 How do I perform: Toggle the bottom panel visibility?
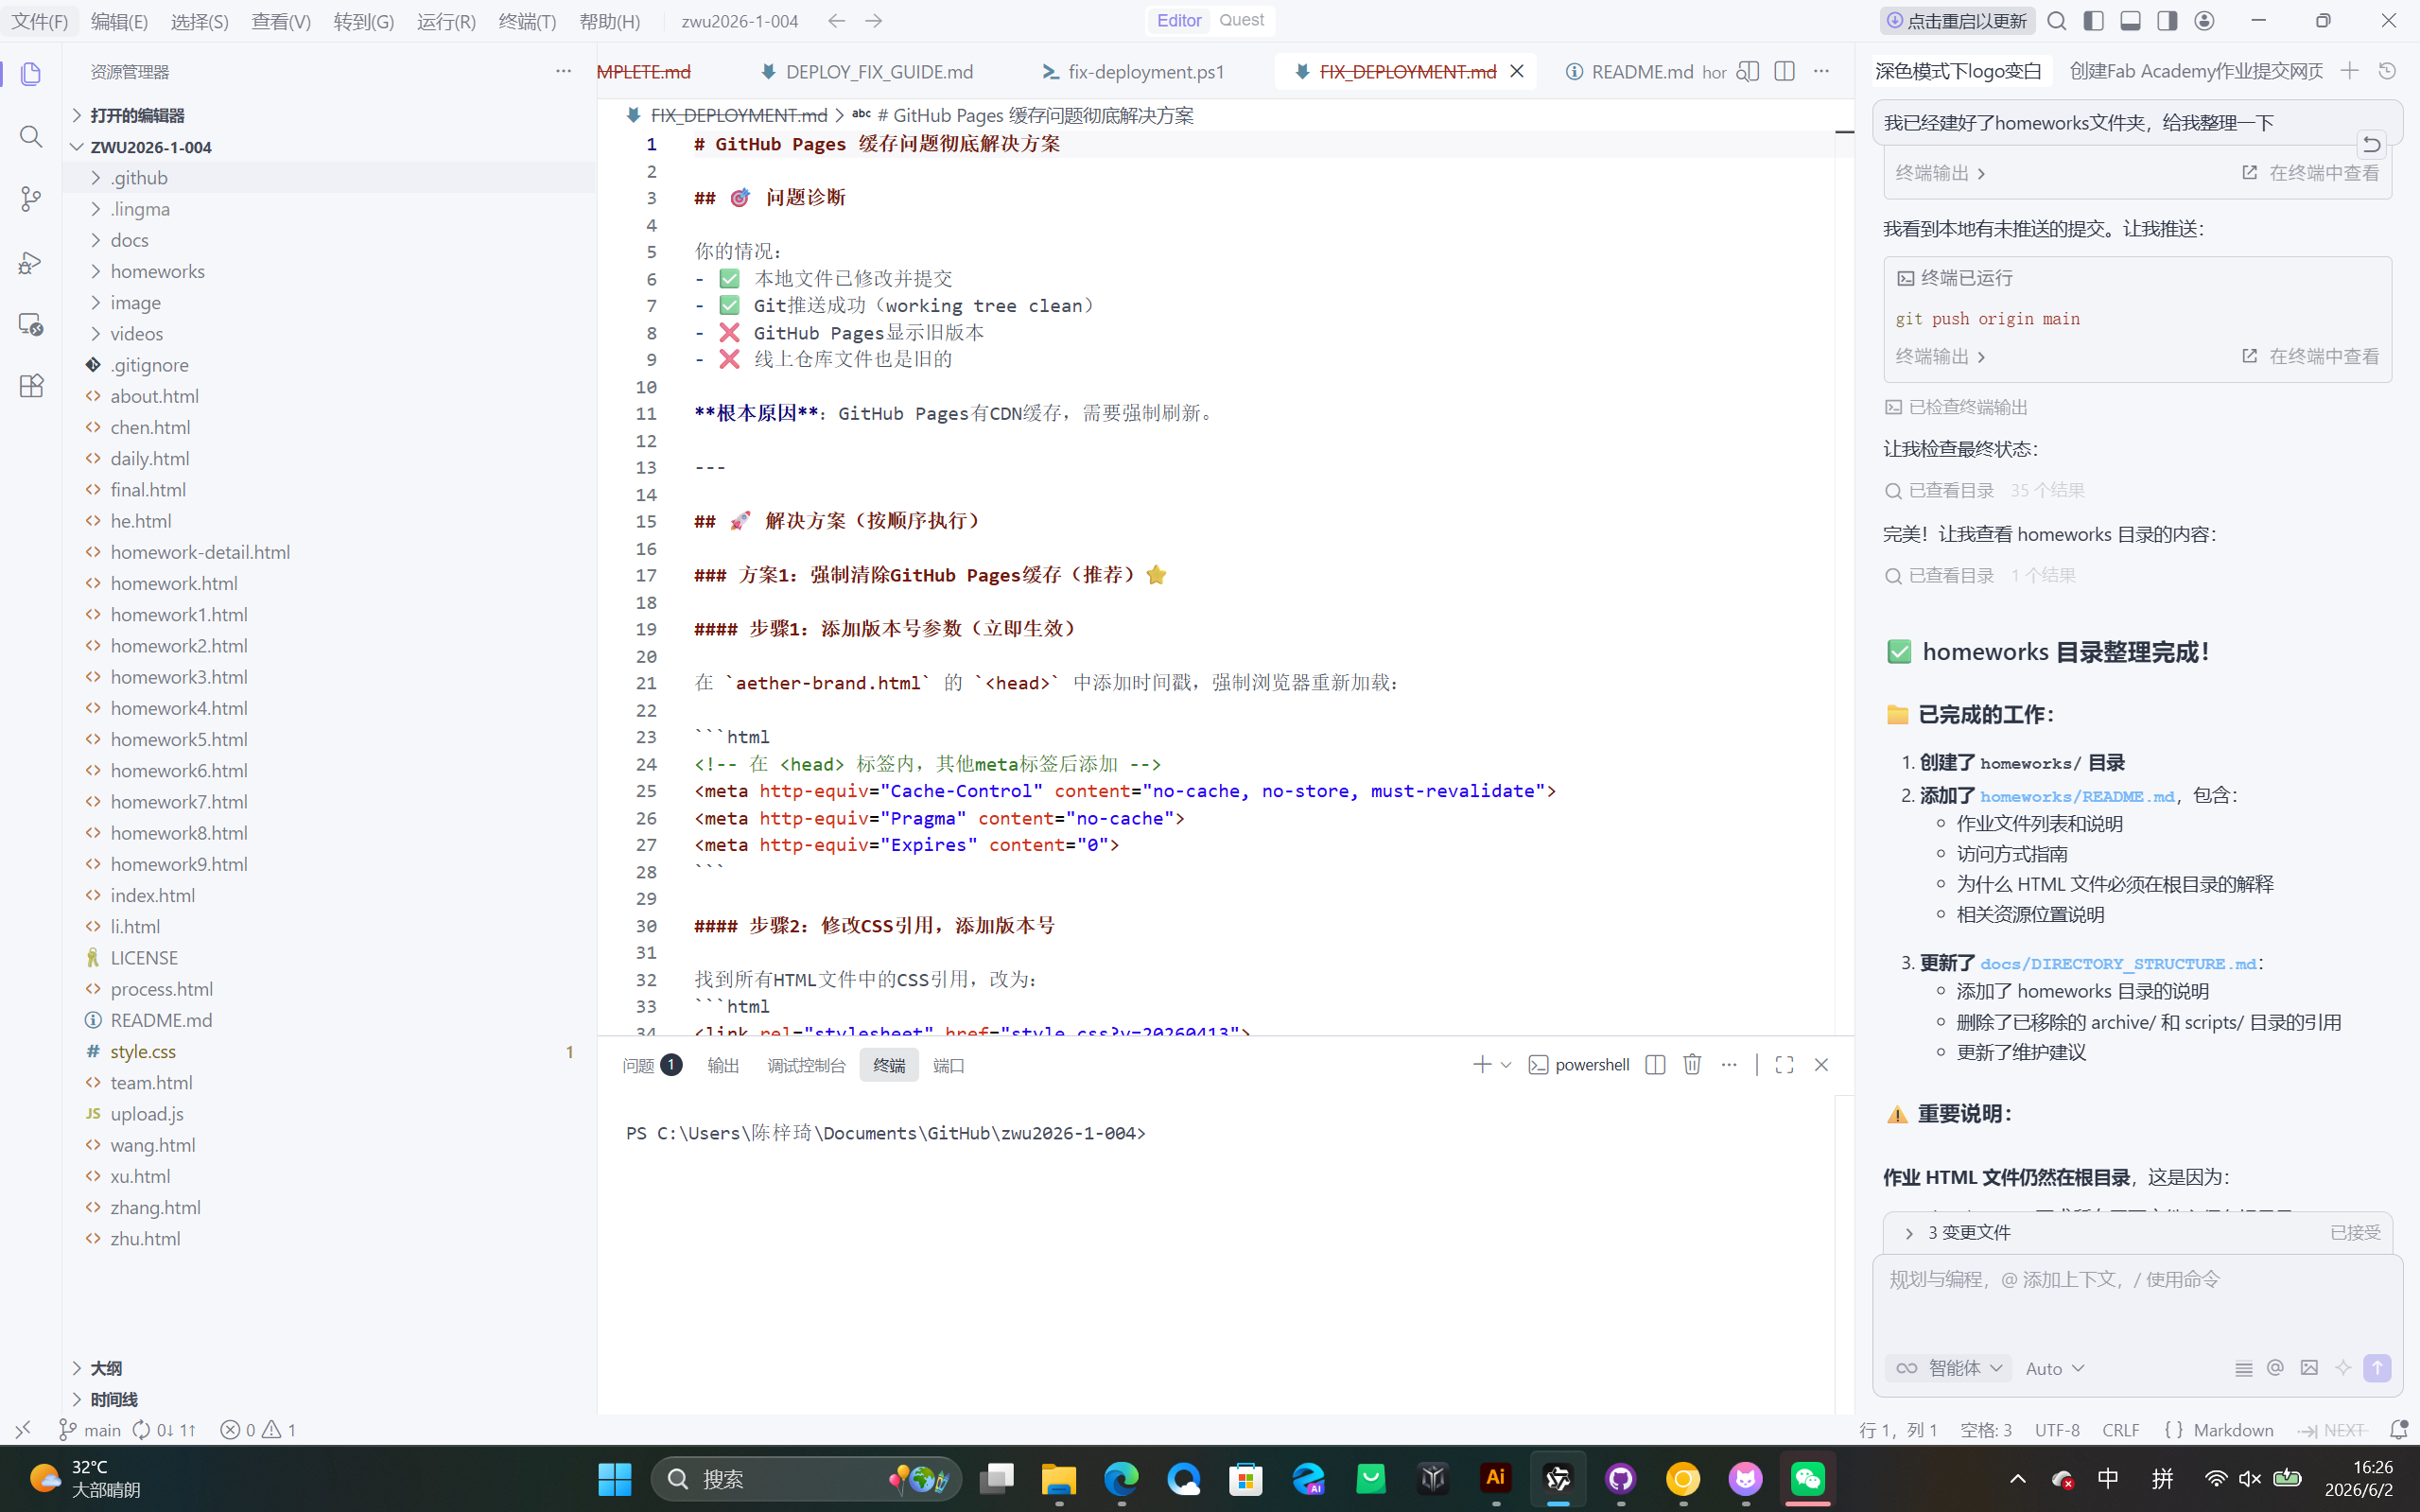point(2131,21)
